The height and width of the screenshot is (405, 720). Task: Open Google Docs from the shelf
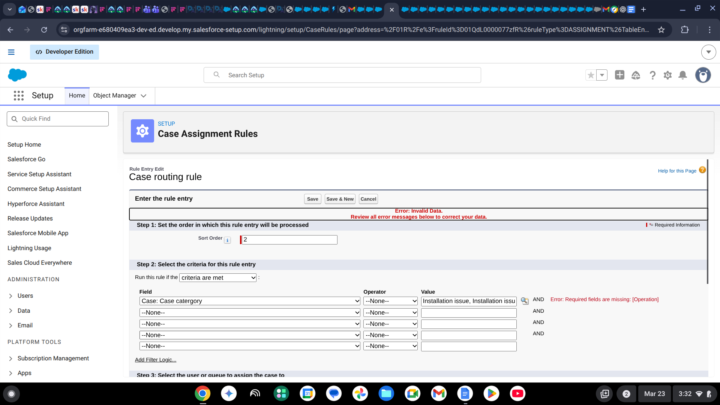pyautogui.click(x=465, y=394)
